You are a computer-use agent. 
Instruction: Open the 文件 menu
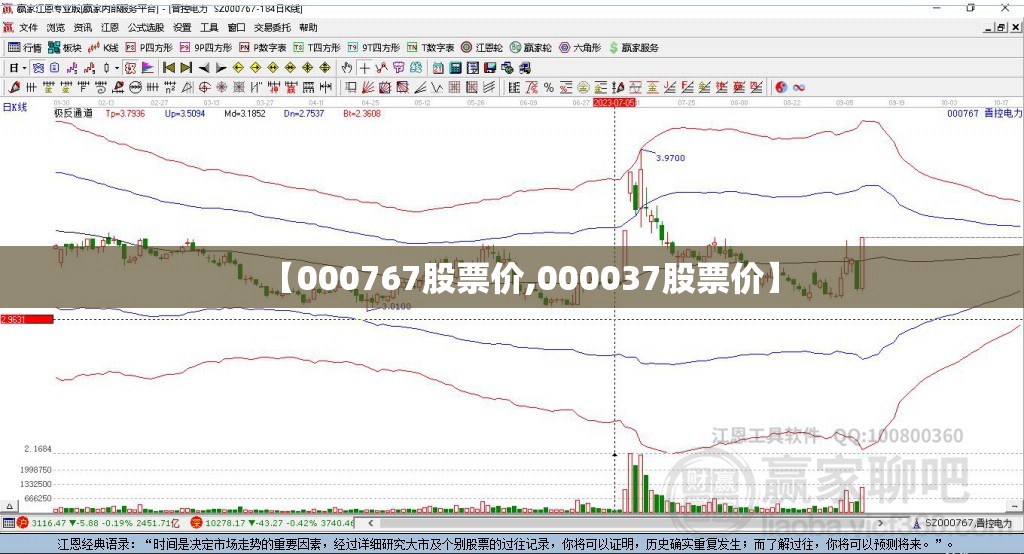28,27
